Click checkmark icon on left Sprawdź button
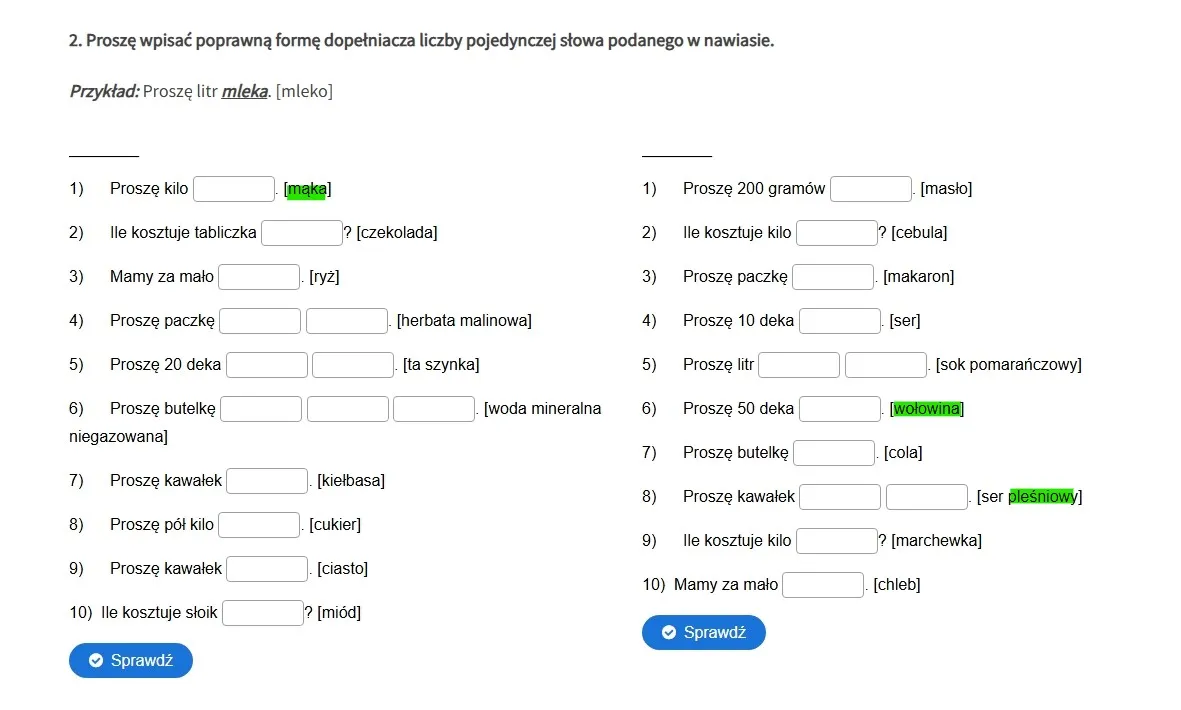Viewport: 1181px width, 710px height. coord(96,660)
